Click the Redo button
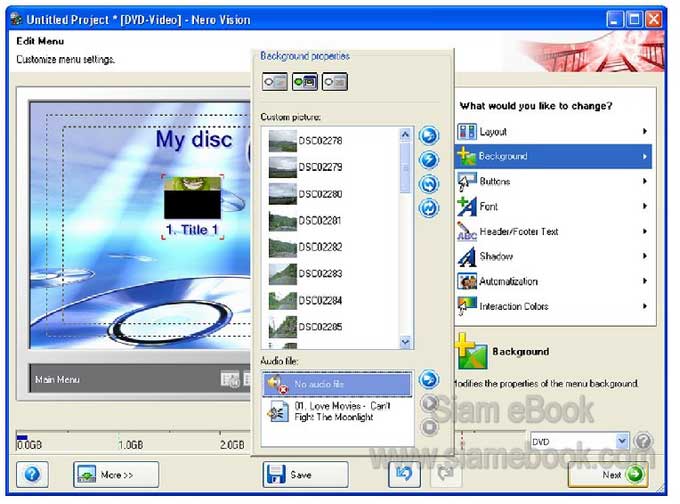This screenshot has height=504, width=680. [x=446, y=475]
